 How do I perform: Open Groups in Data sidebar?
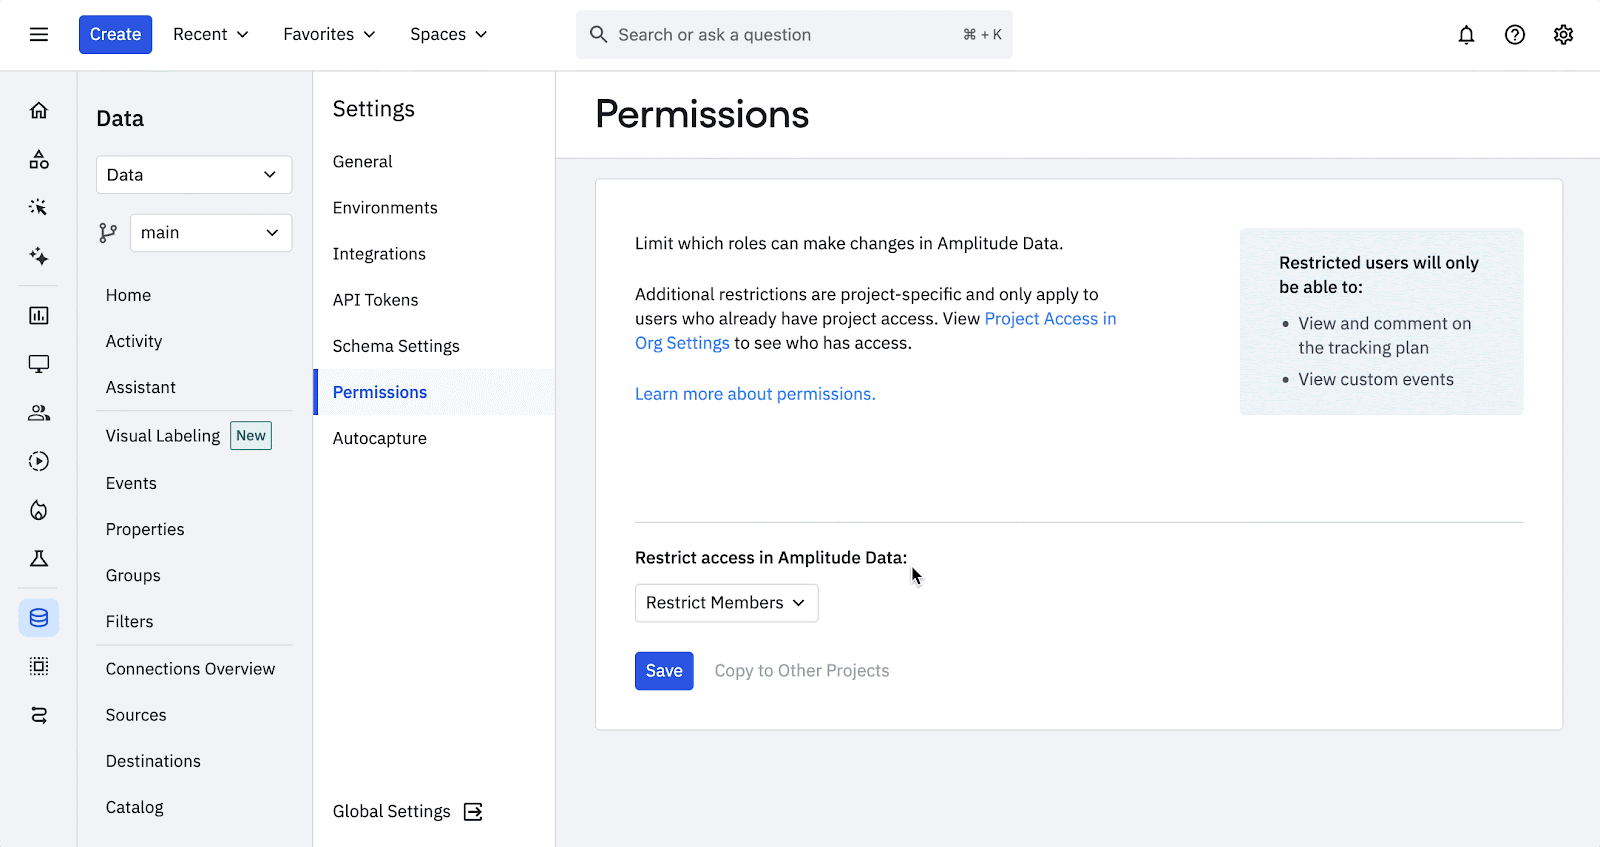(x=133, y=575)
